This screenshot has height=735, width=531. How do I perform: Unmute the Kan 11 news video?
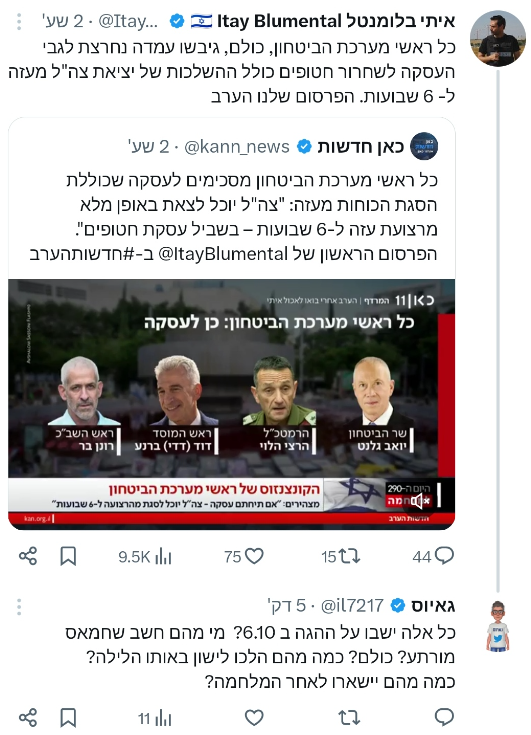(x=419, y=501)
